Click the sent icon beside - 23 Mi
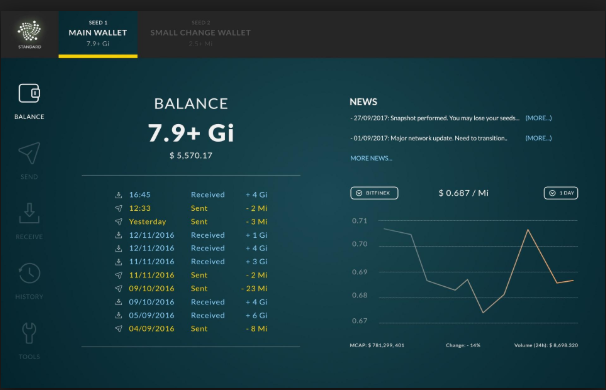The height and width of the screenshot is (390, 606). tap(119, 288)
